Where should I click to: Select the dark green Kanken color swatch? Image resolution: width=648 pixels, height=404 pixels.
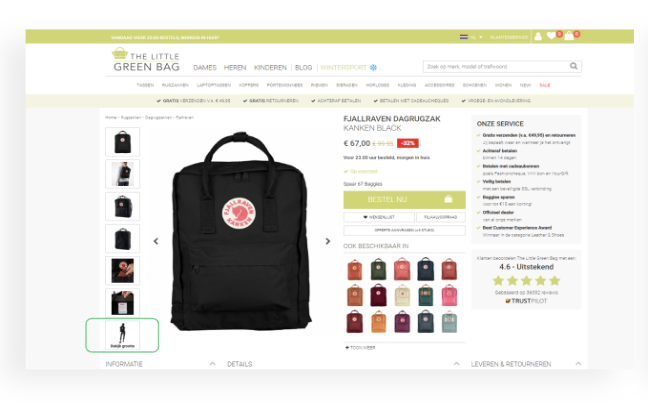point(378,269)
